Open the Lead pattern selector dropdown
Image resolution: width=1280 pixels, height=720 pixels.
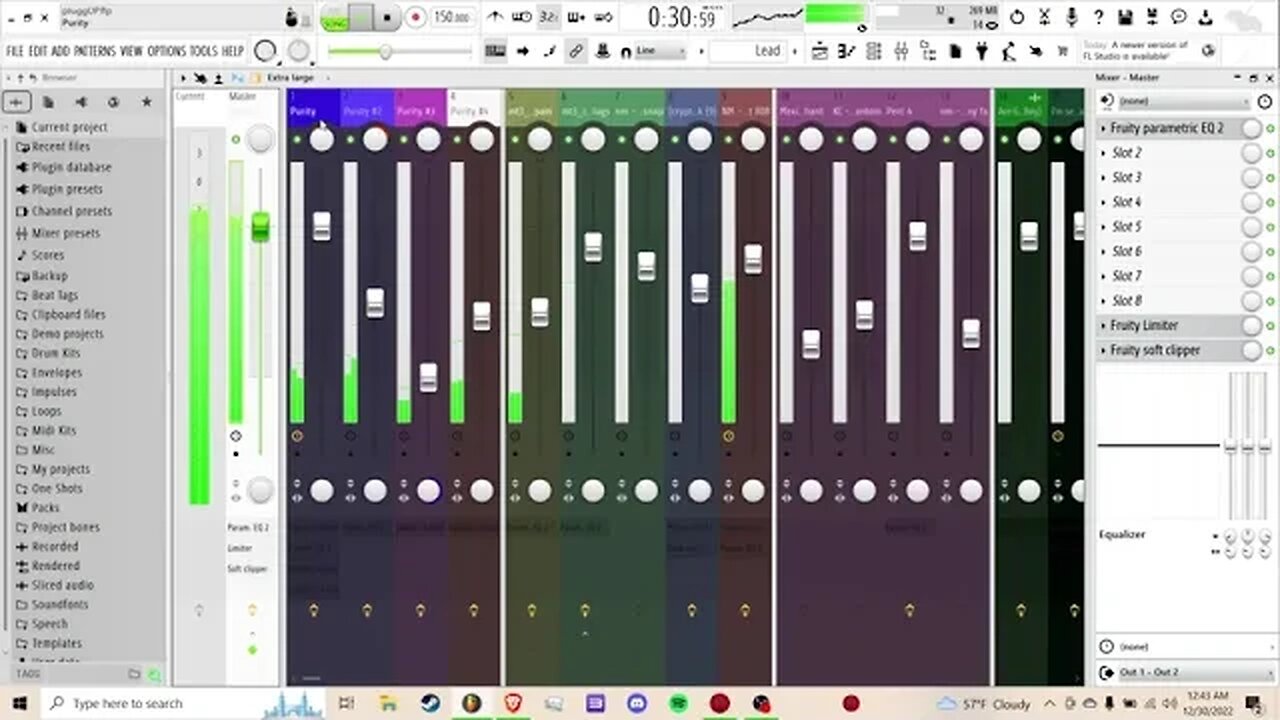750,51
